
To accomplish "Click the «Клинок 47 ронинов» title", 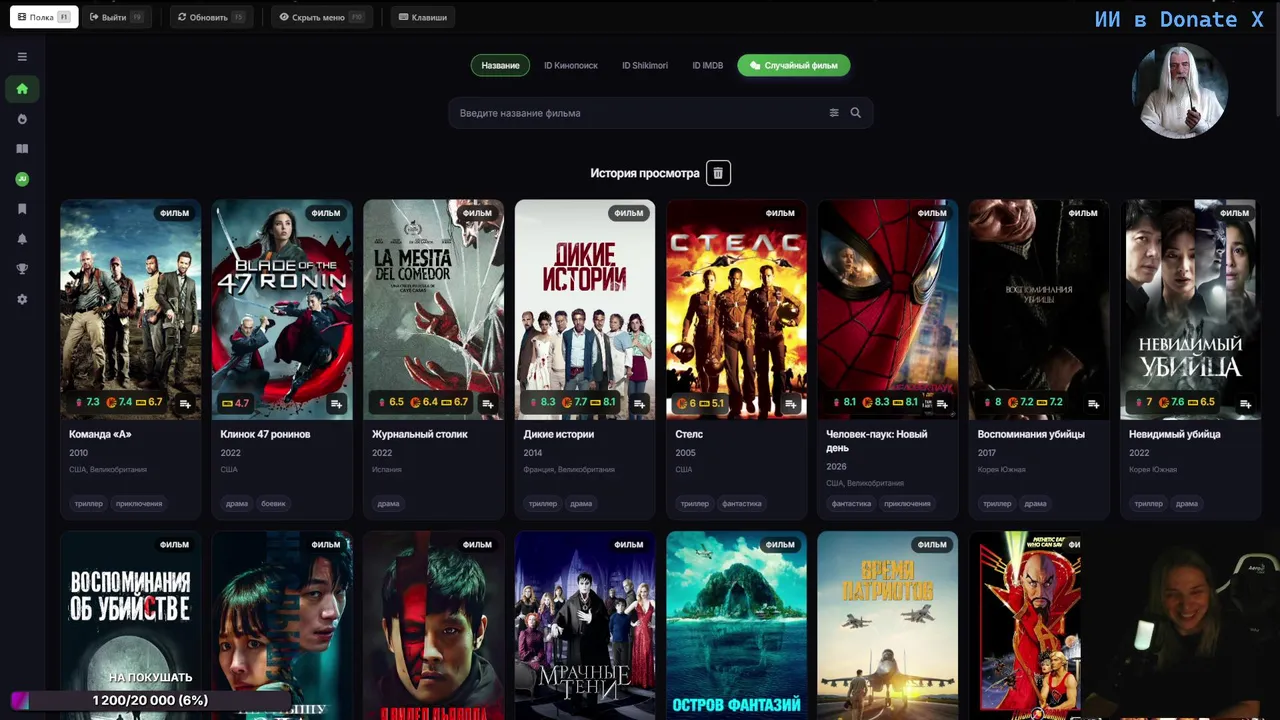I will [x=265, y=435].
